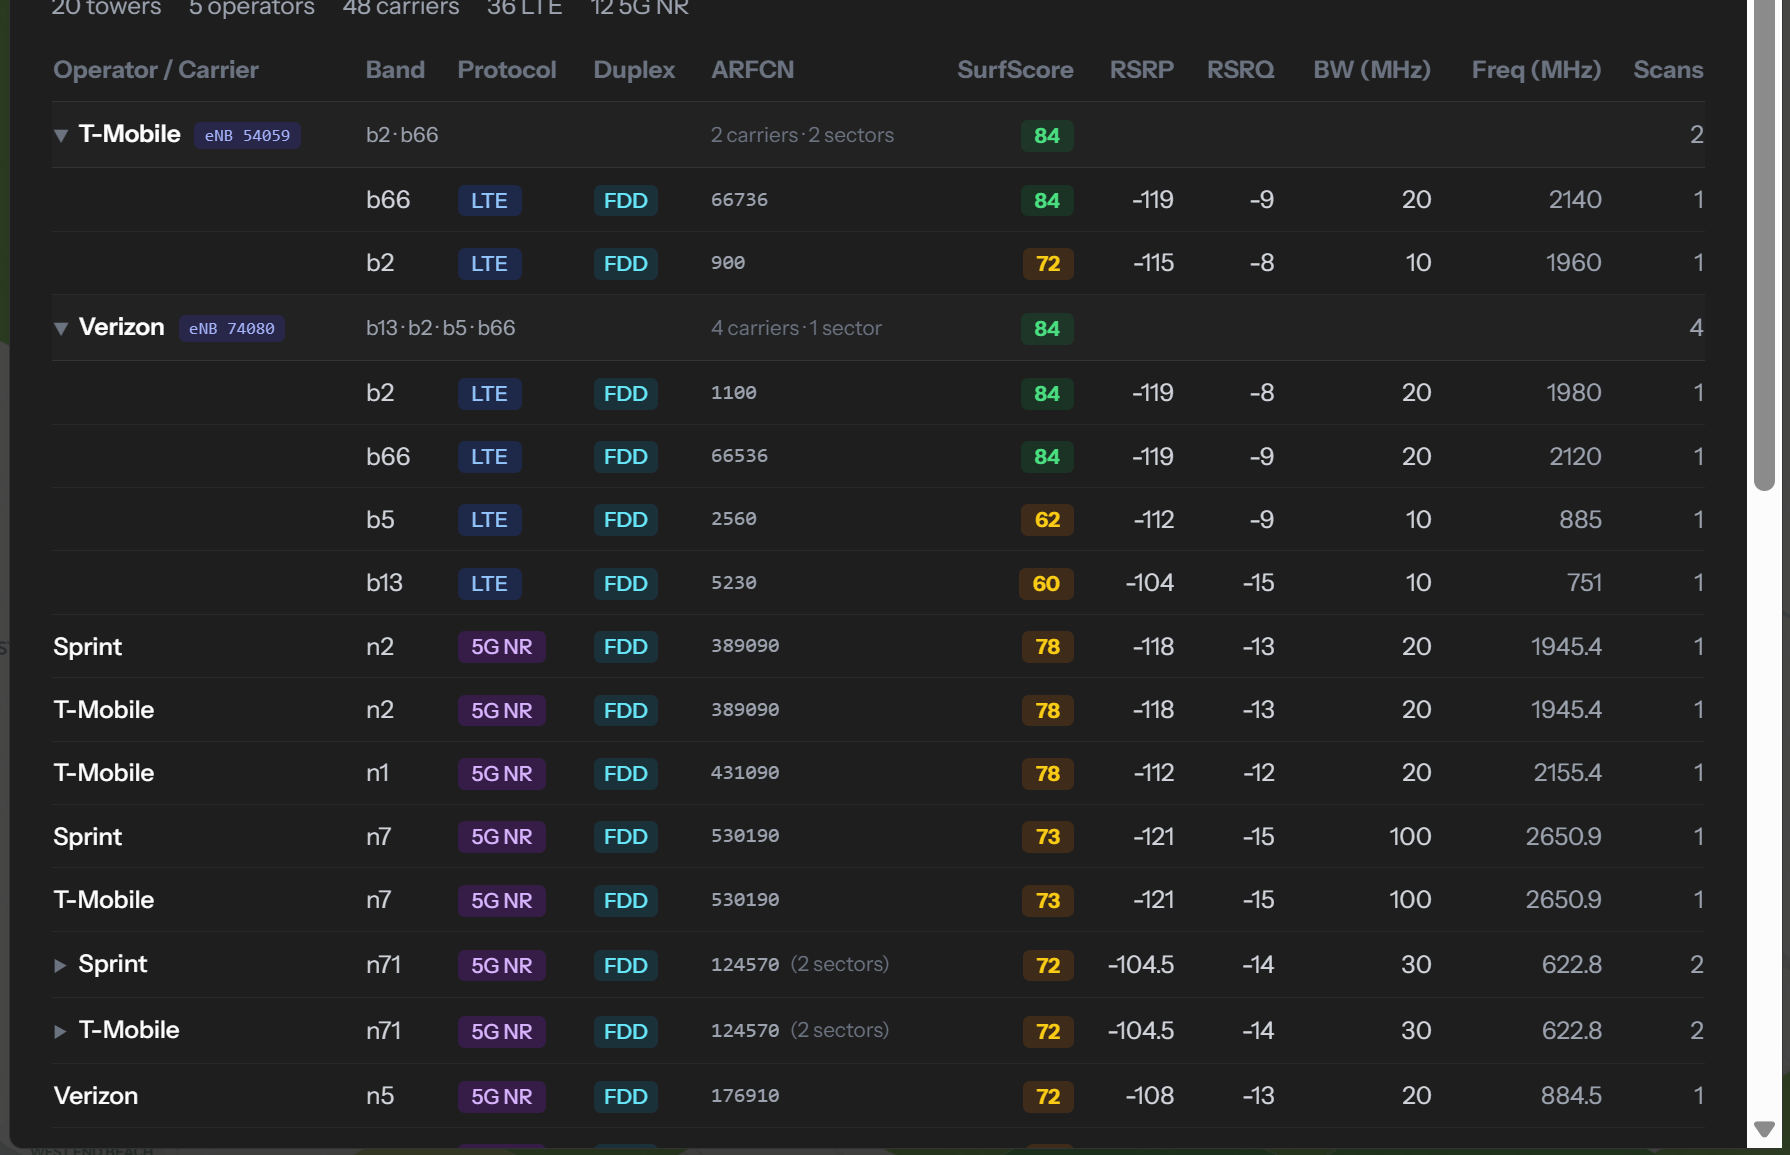Collapse the T-Mobile eNB 54059 group
This screenshot has width=1790, height=1155.
pyautogui.click(x=61, y=135)
